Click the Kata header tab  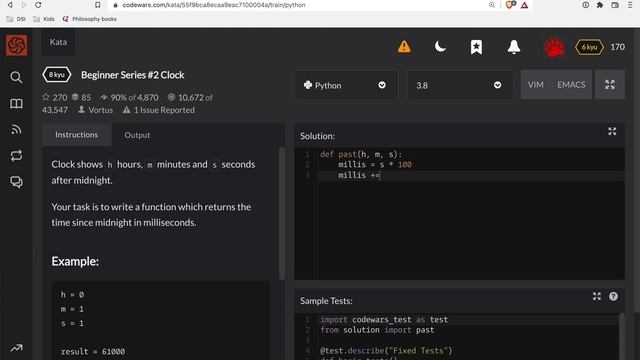point(58,42)
